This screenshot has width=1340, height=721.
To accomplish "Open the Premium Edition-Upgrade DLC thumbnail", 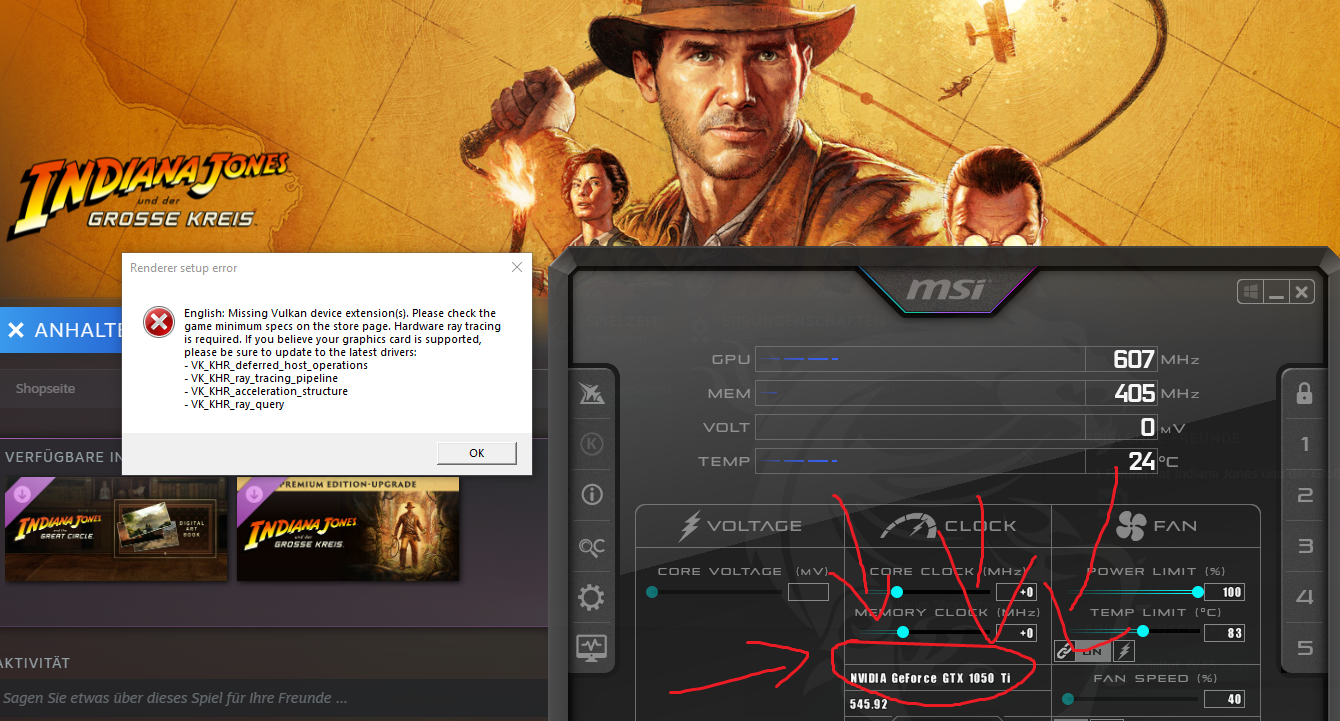I will tap(348, 529).
